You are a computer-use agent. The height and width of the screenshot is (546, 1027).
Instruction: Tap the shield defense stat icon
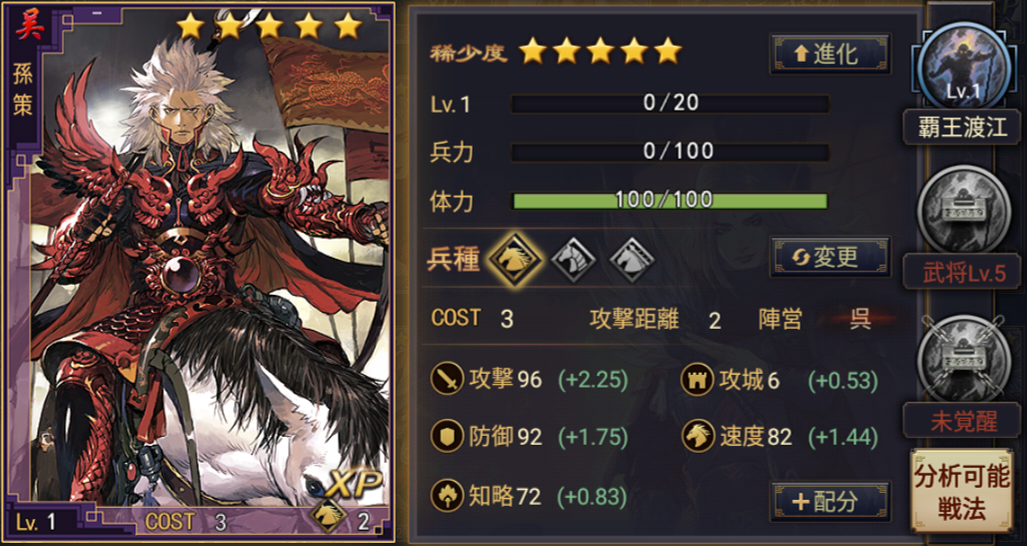(x=447, y=437)
